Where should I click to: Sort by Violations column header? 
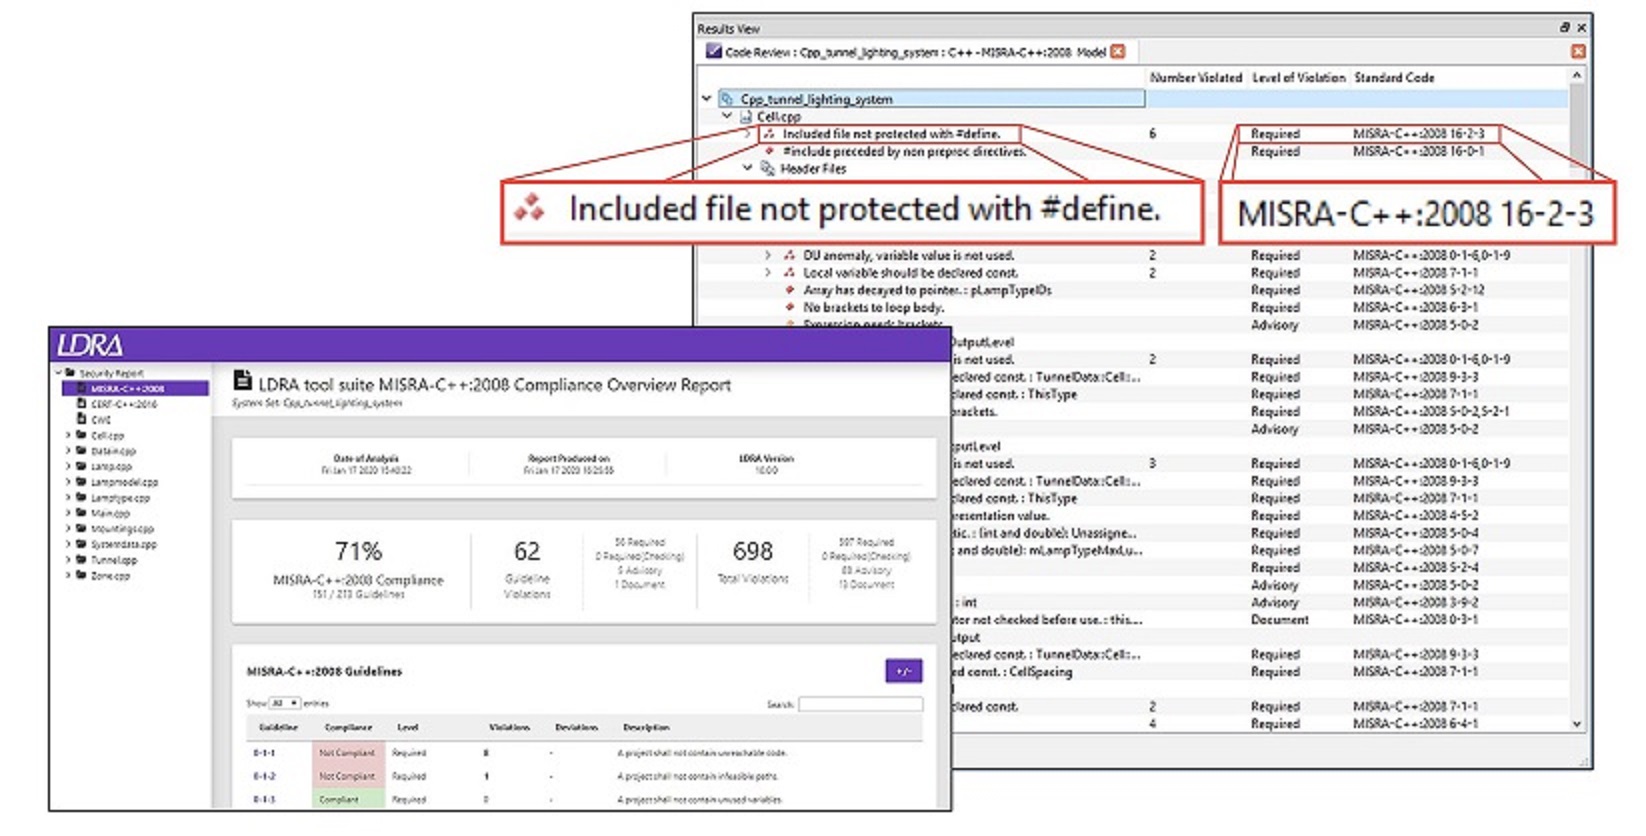[509, 727]
